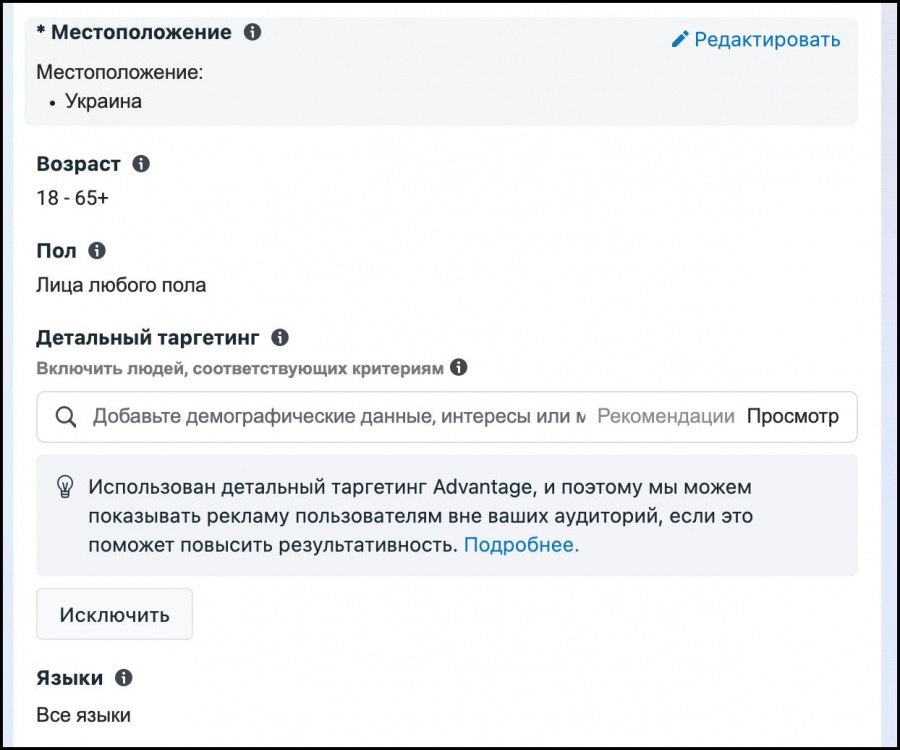Show info for Включить людей, соответствующих критериям
This screenshot has width=900, height=750.
click(459, 368)
